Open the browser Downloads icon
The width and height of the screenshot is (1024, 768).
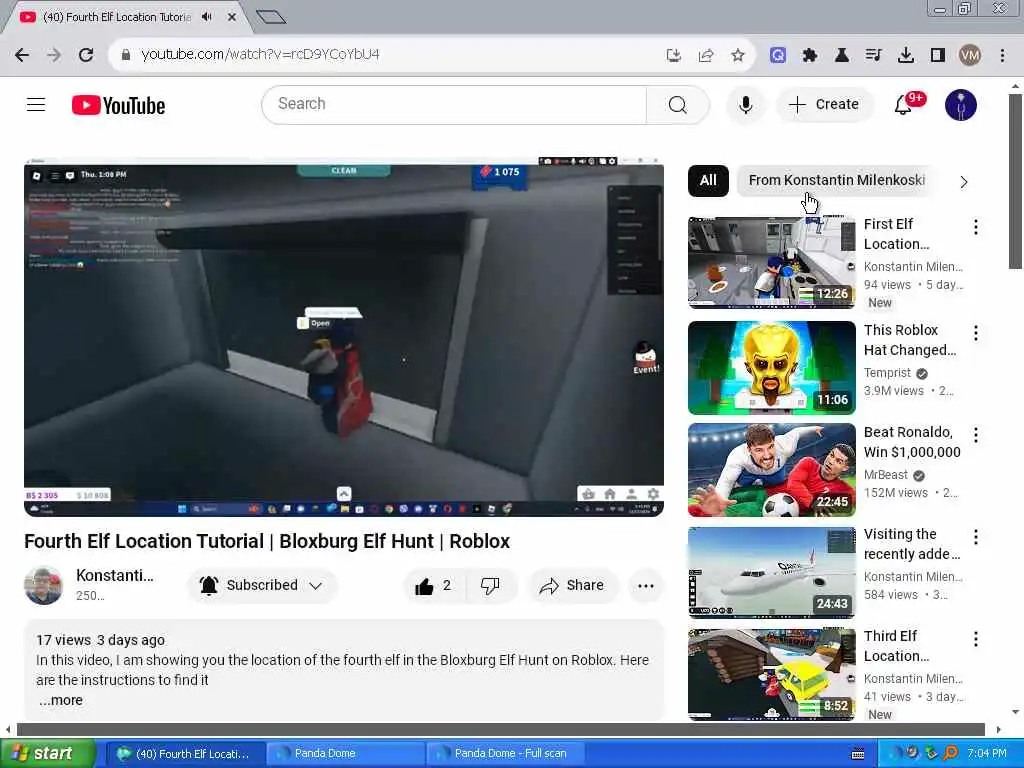(x=906, y=55)
